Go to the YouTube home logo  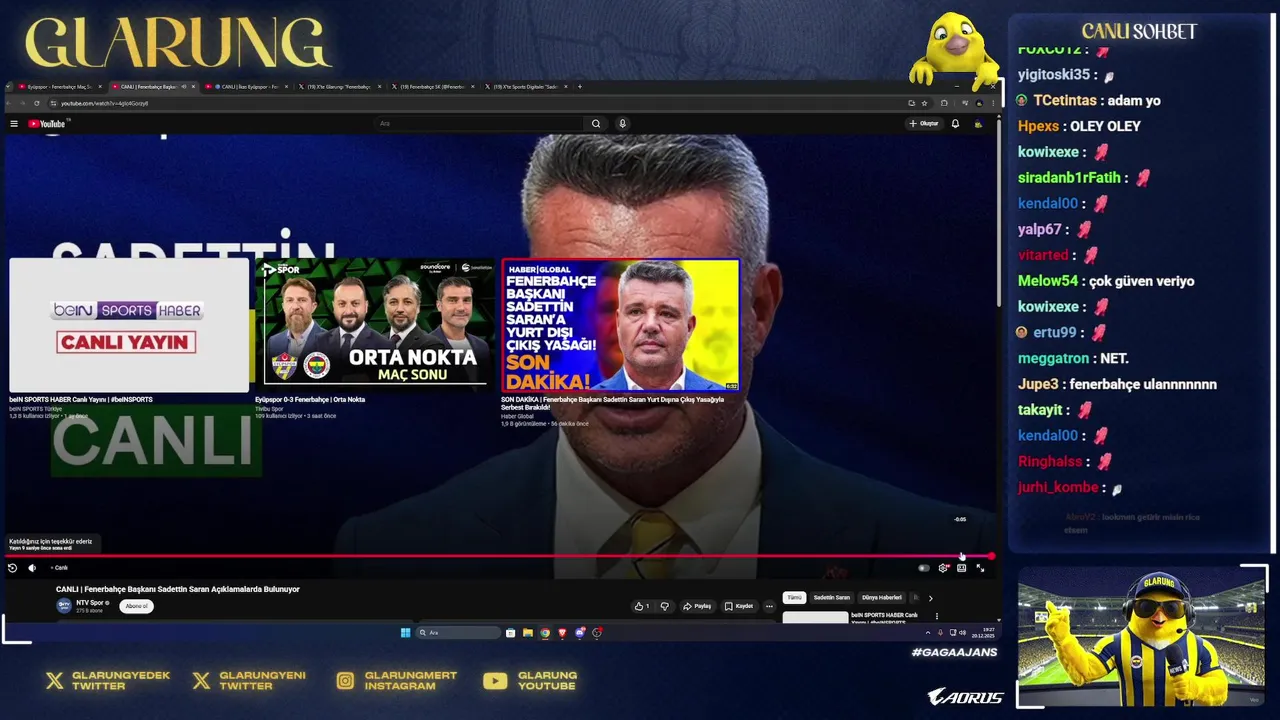tap(47, 124)
